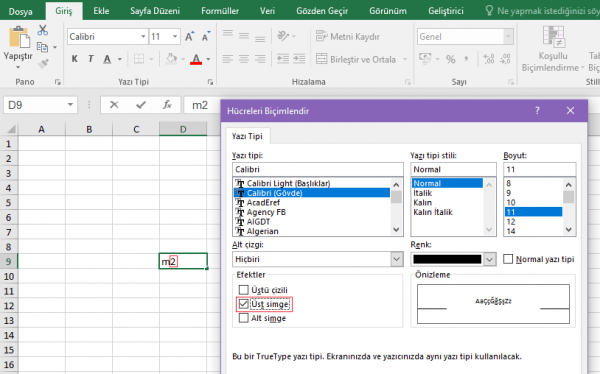The width and height of the screenshot is (600, 374).
Task: Open the Alt çizgi Hiçbiri dropdown
Action: click(x=397, y=259)
